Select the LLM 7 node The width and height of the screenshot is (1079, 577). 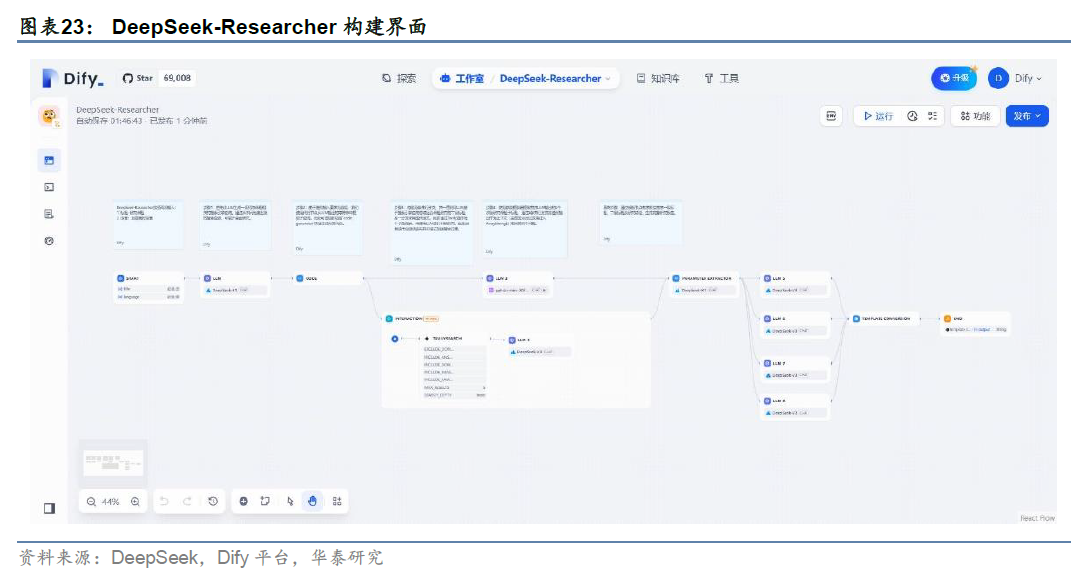(x=795, y=369)
